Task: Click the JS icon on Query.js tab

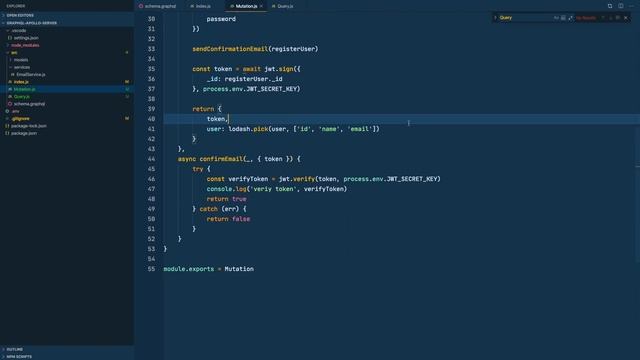Action: (273, 6)
